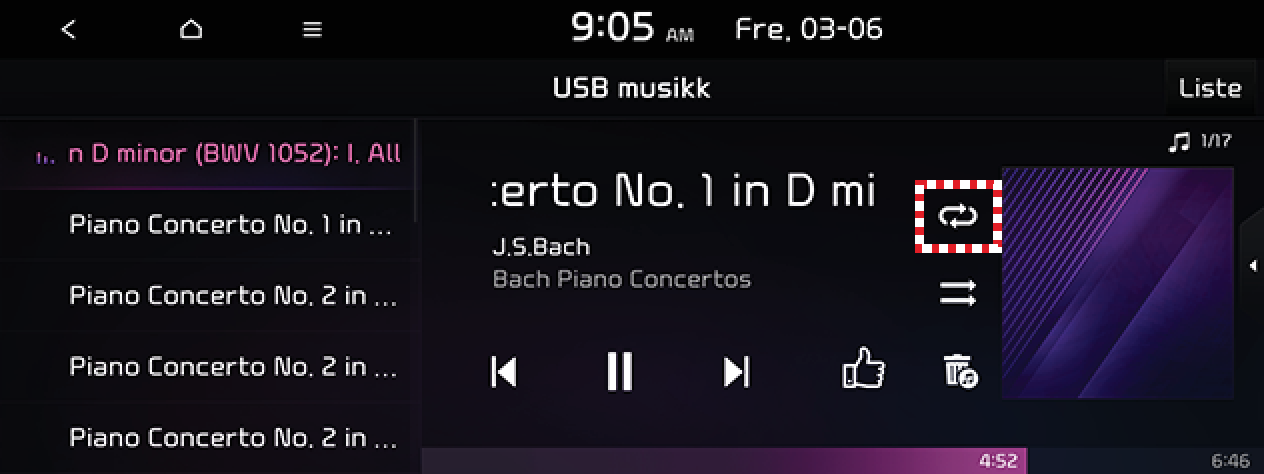This screenshot has width=1264, height=474.
Task: Toggle the repeat mode icon
Action: click(958, 216)
